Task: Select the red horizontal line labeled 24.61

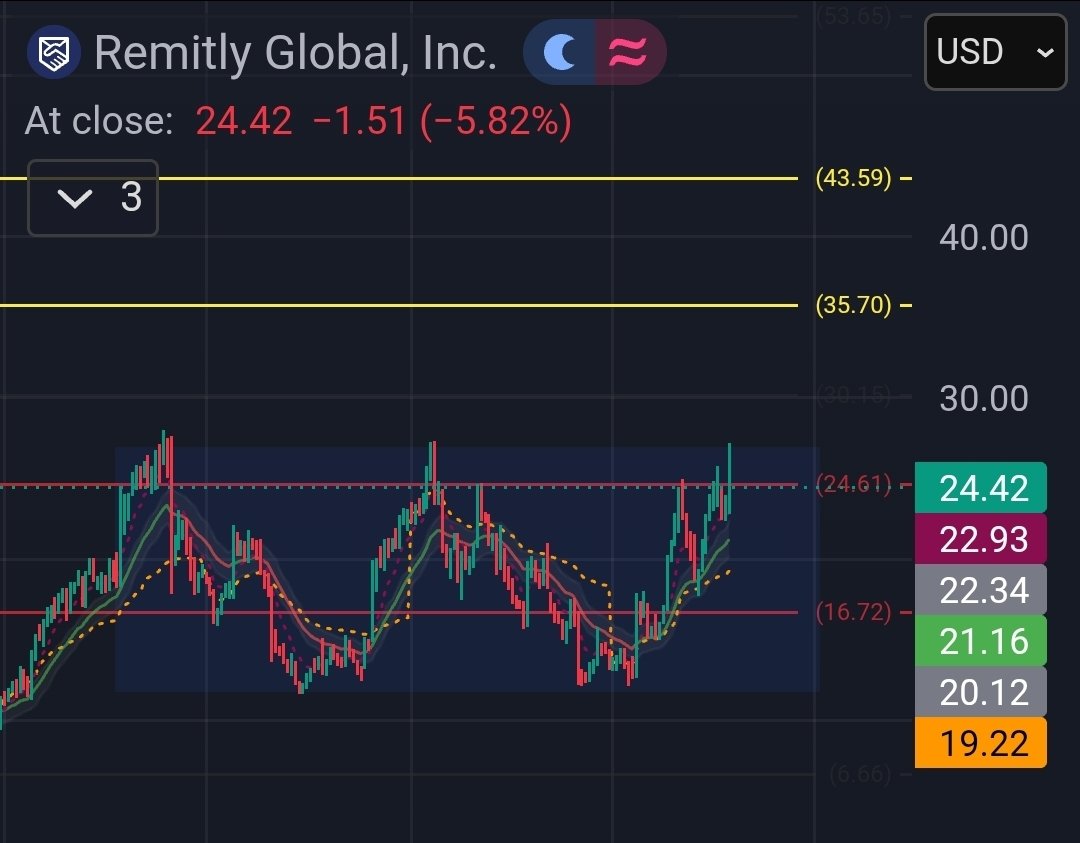Action: point(399,485)
